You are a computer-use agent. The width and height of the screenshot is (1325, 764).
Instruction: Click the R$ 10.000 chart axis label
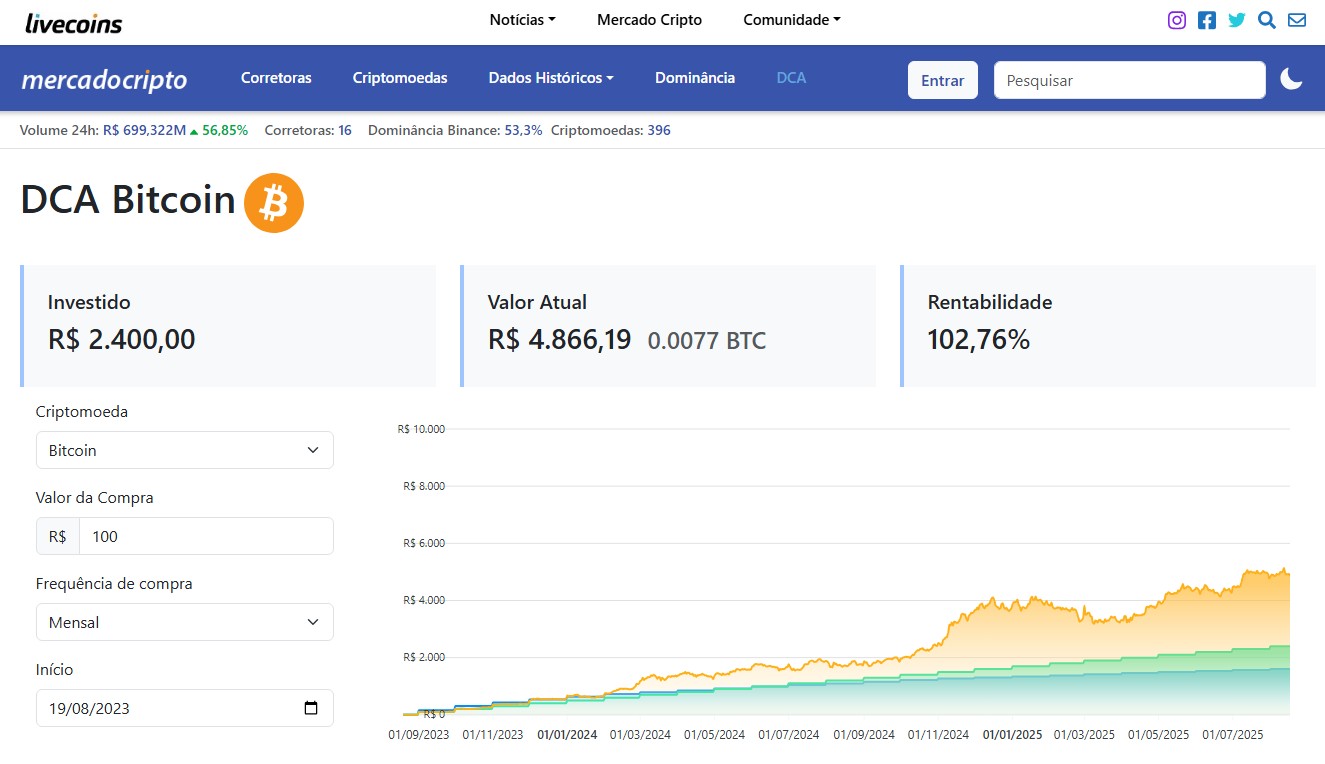(x=421, y=429)
